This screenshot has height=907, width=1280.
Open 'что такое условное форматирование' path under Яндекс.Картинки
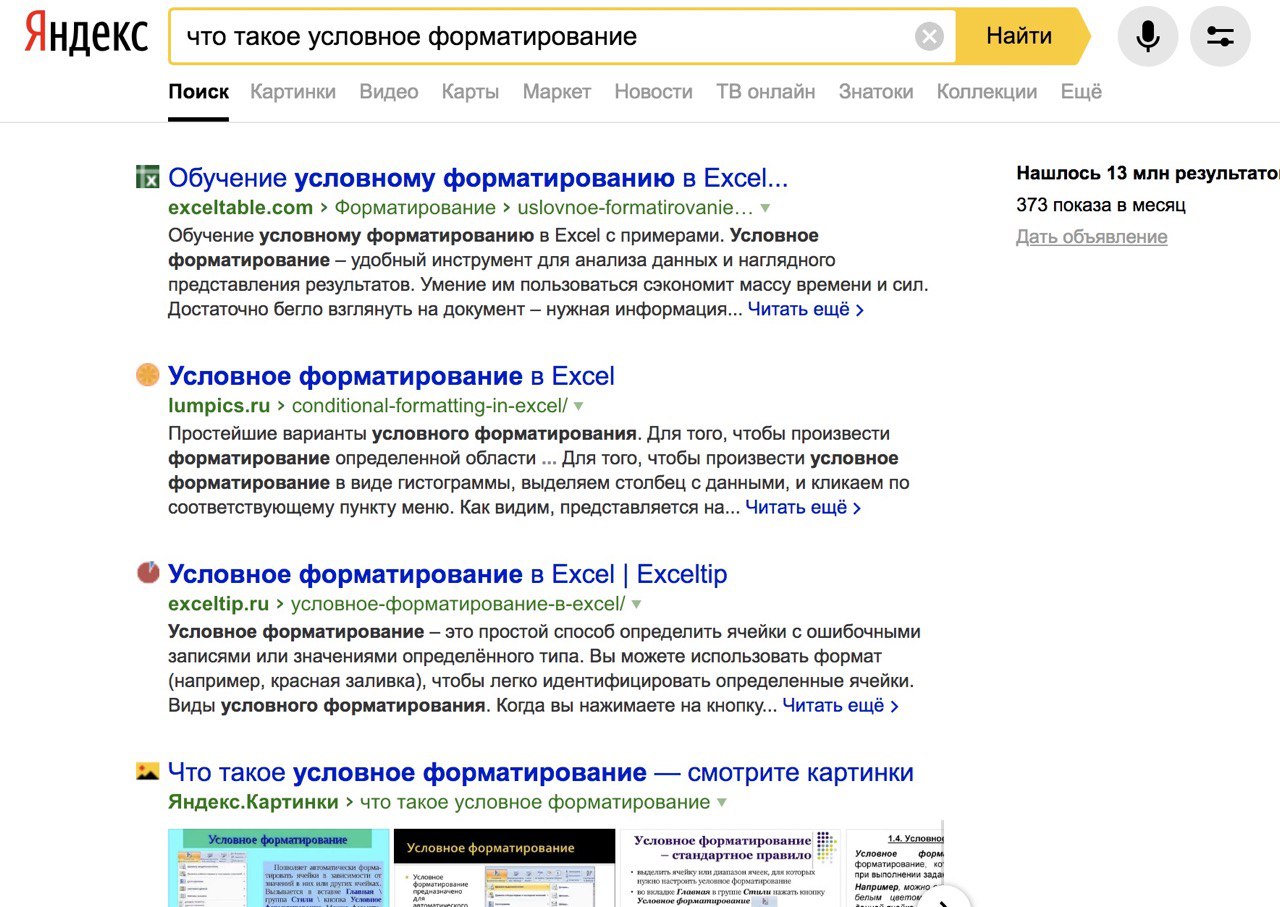pyautogui.click(x=535, y=802)
